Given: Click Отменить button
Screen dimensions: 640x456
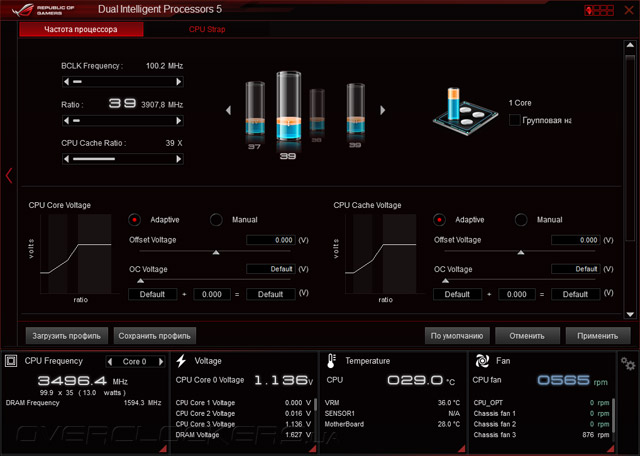Looking at the screenshot, I should pos(527,336).
